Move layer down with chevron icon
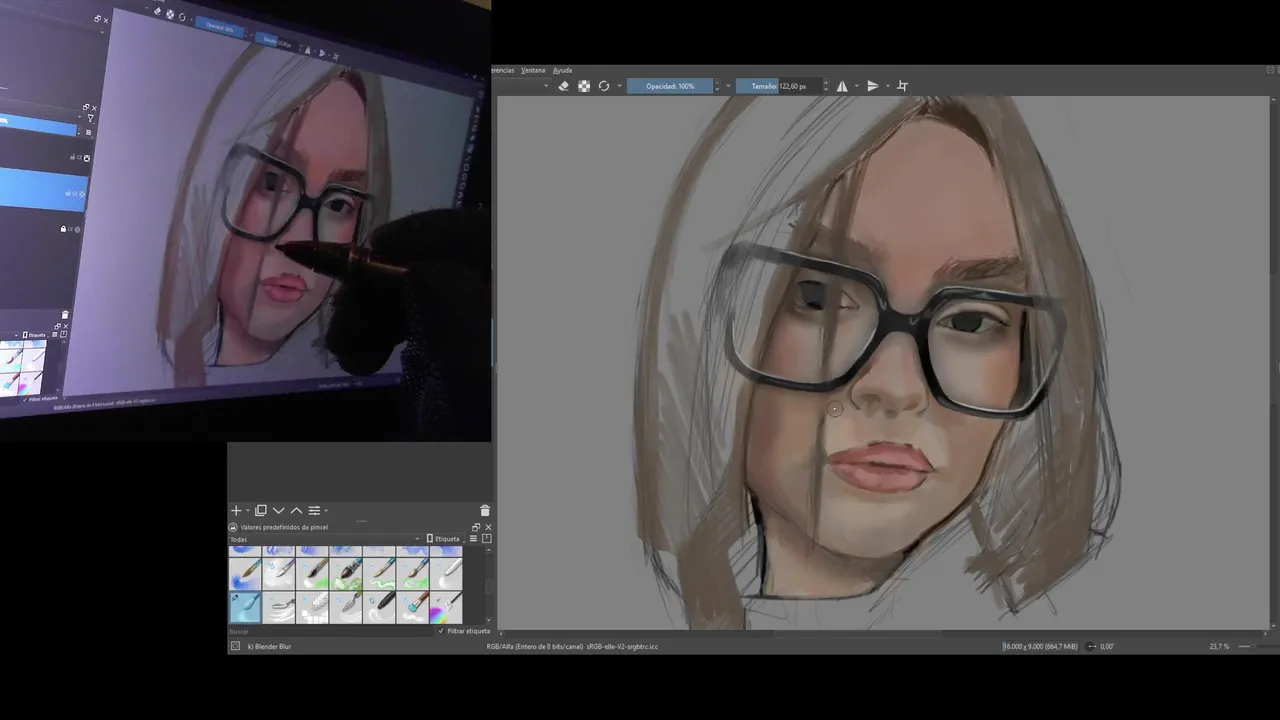This screenshot has height=720, width=1280. point(279,510)
